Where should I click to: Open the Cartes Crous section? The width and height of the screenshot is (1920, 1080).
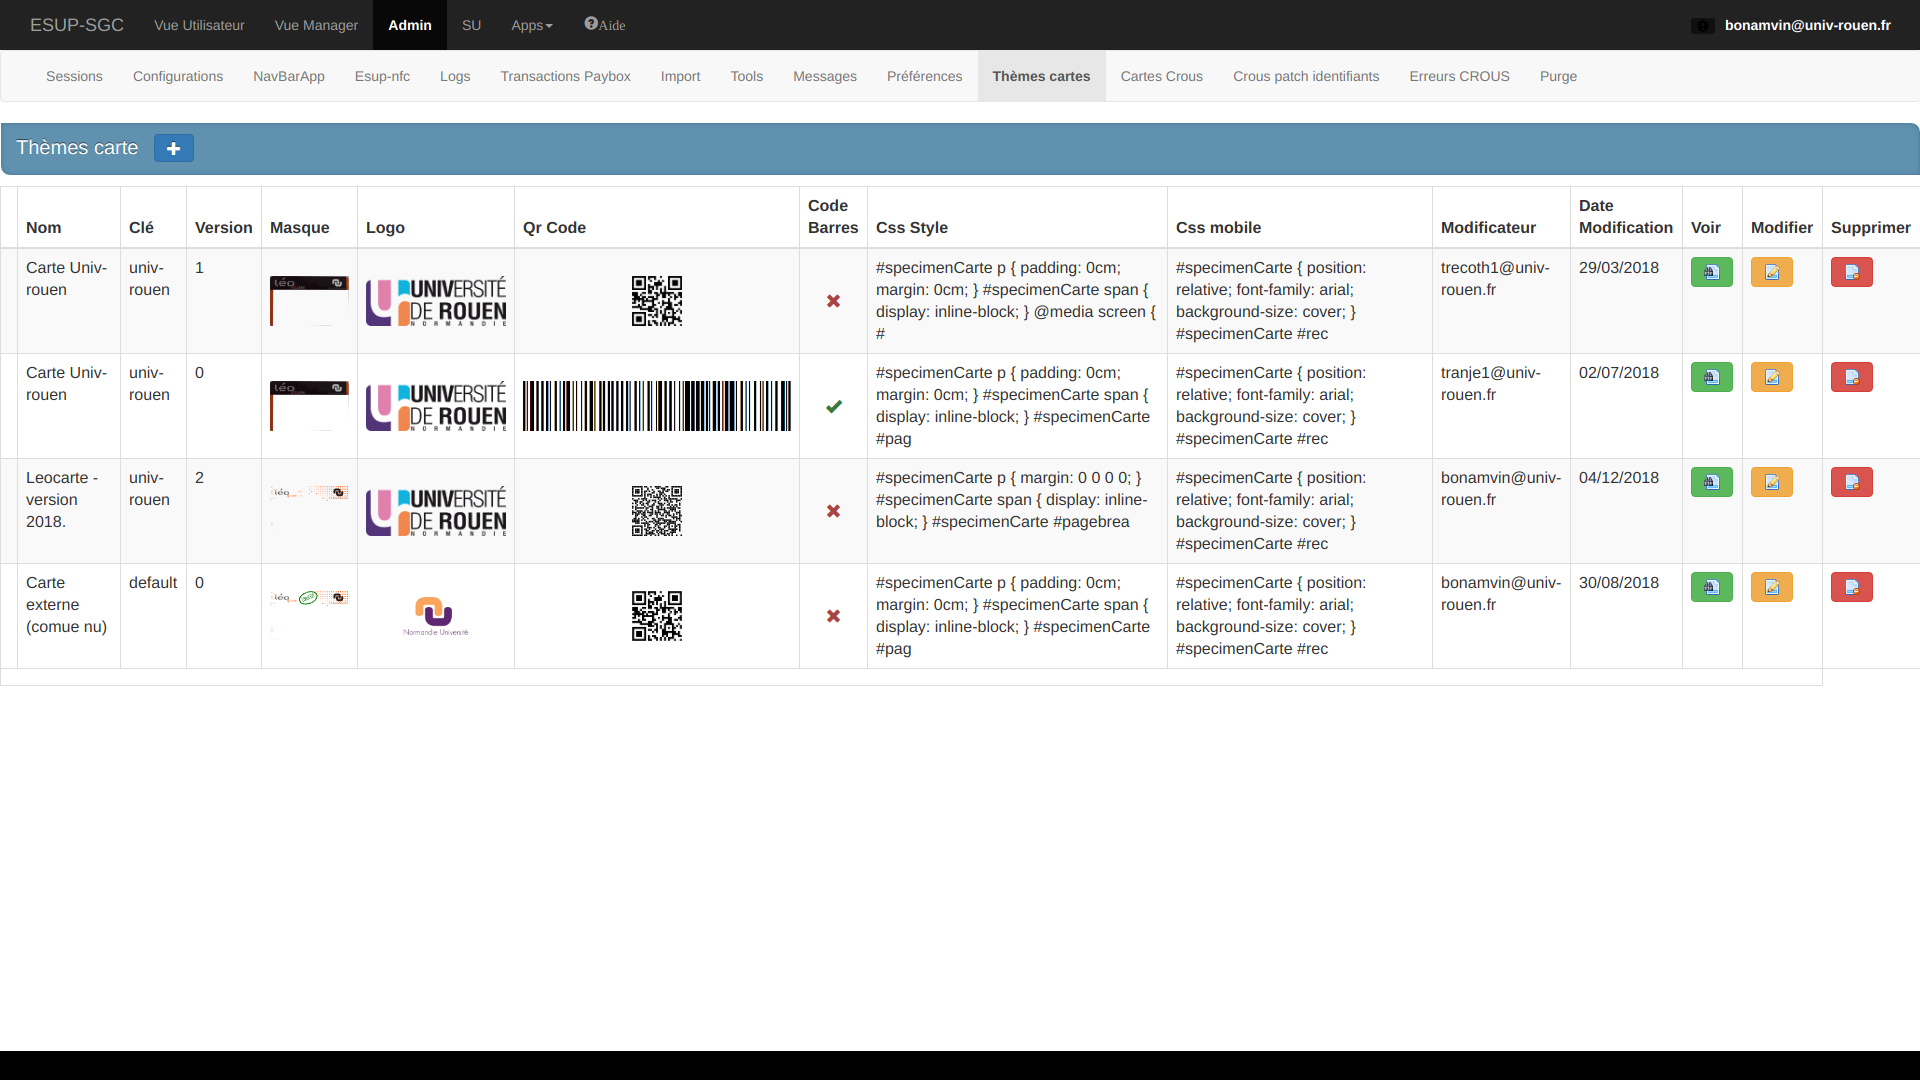(x=1161, y=76)
